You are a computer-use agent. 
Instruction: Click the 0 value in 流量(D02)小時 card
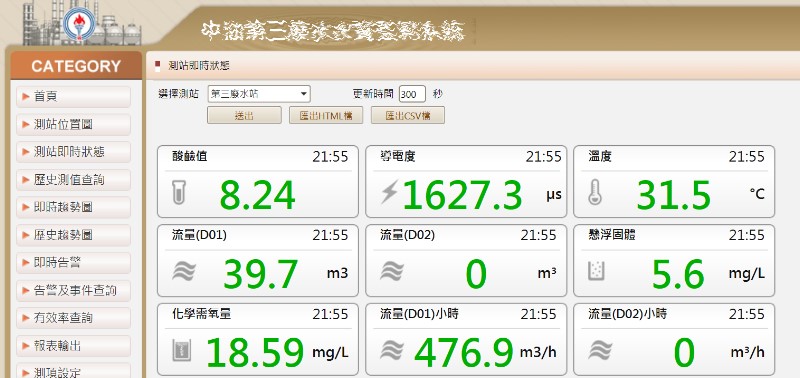pyautogui.click(x=684, y=352)
